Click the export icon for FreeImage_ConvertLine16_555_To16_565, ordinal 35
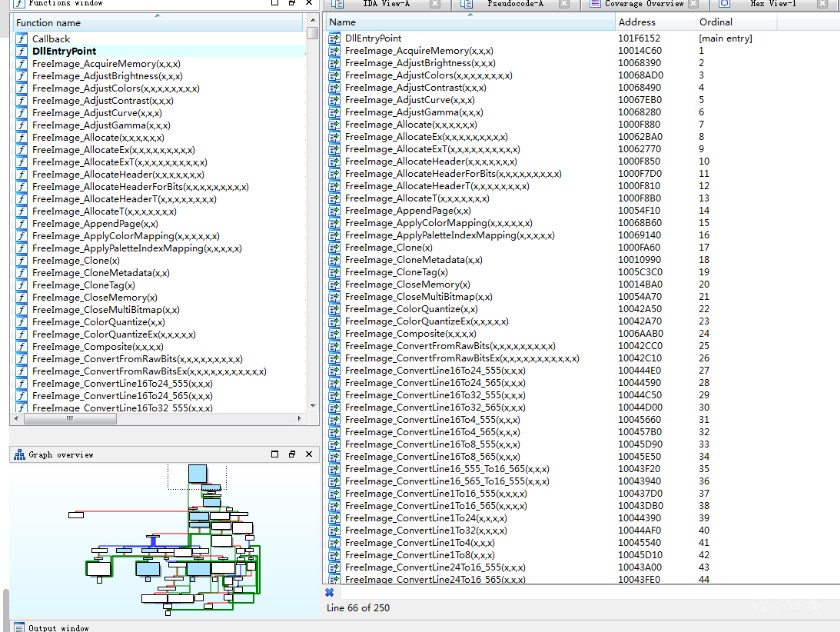Viewport: 840px width, 632px height. 335,469
